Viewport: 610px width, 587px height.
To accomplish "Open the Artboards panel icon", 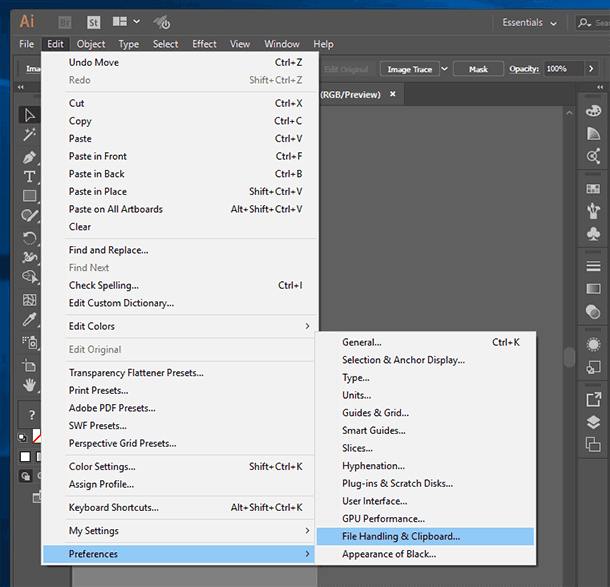I will (593, 444).
